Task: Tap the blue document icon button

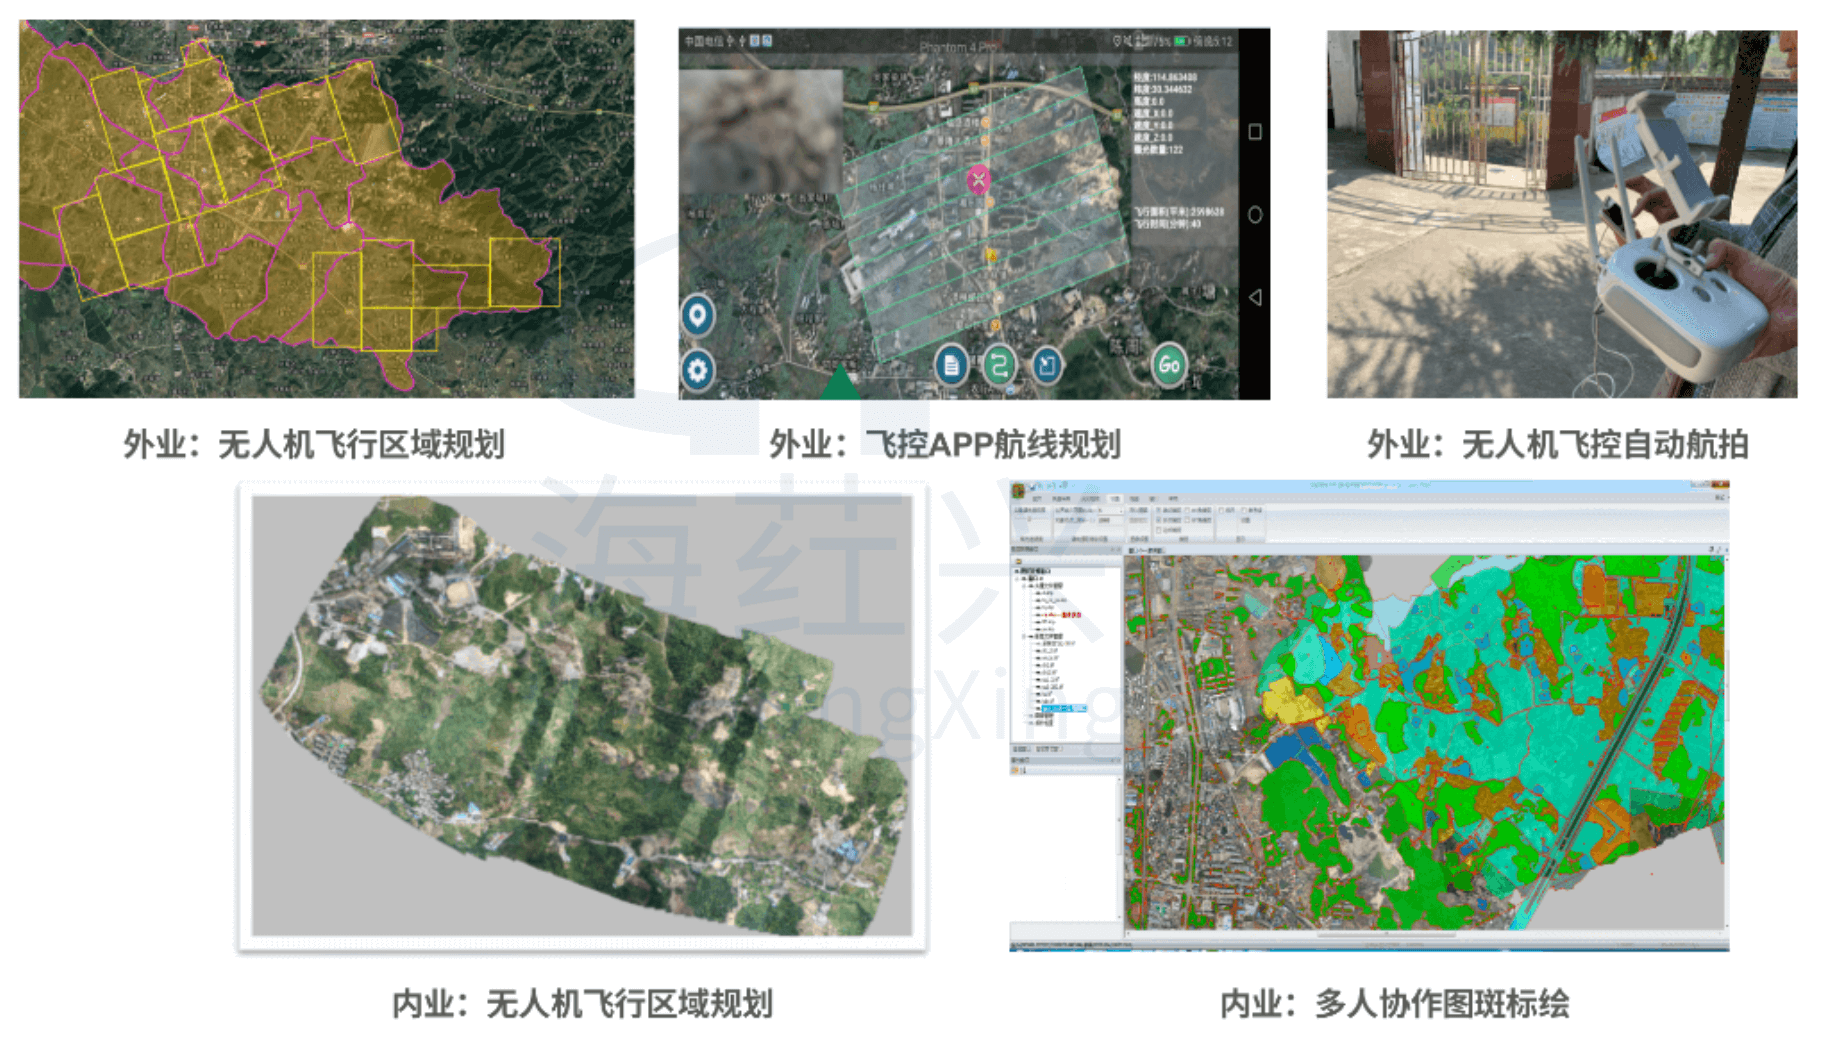Action: tap(951, 365)
